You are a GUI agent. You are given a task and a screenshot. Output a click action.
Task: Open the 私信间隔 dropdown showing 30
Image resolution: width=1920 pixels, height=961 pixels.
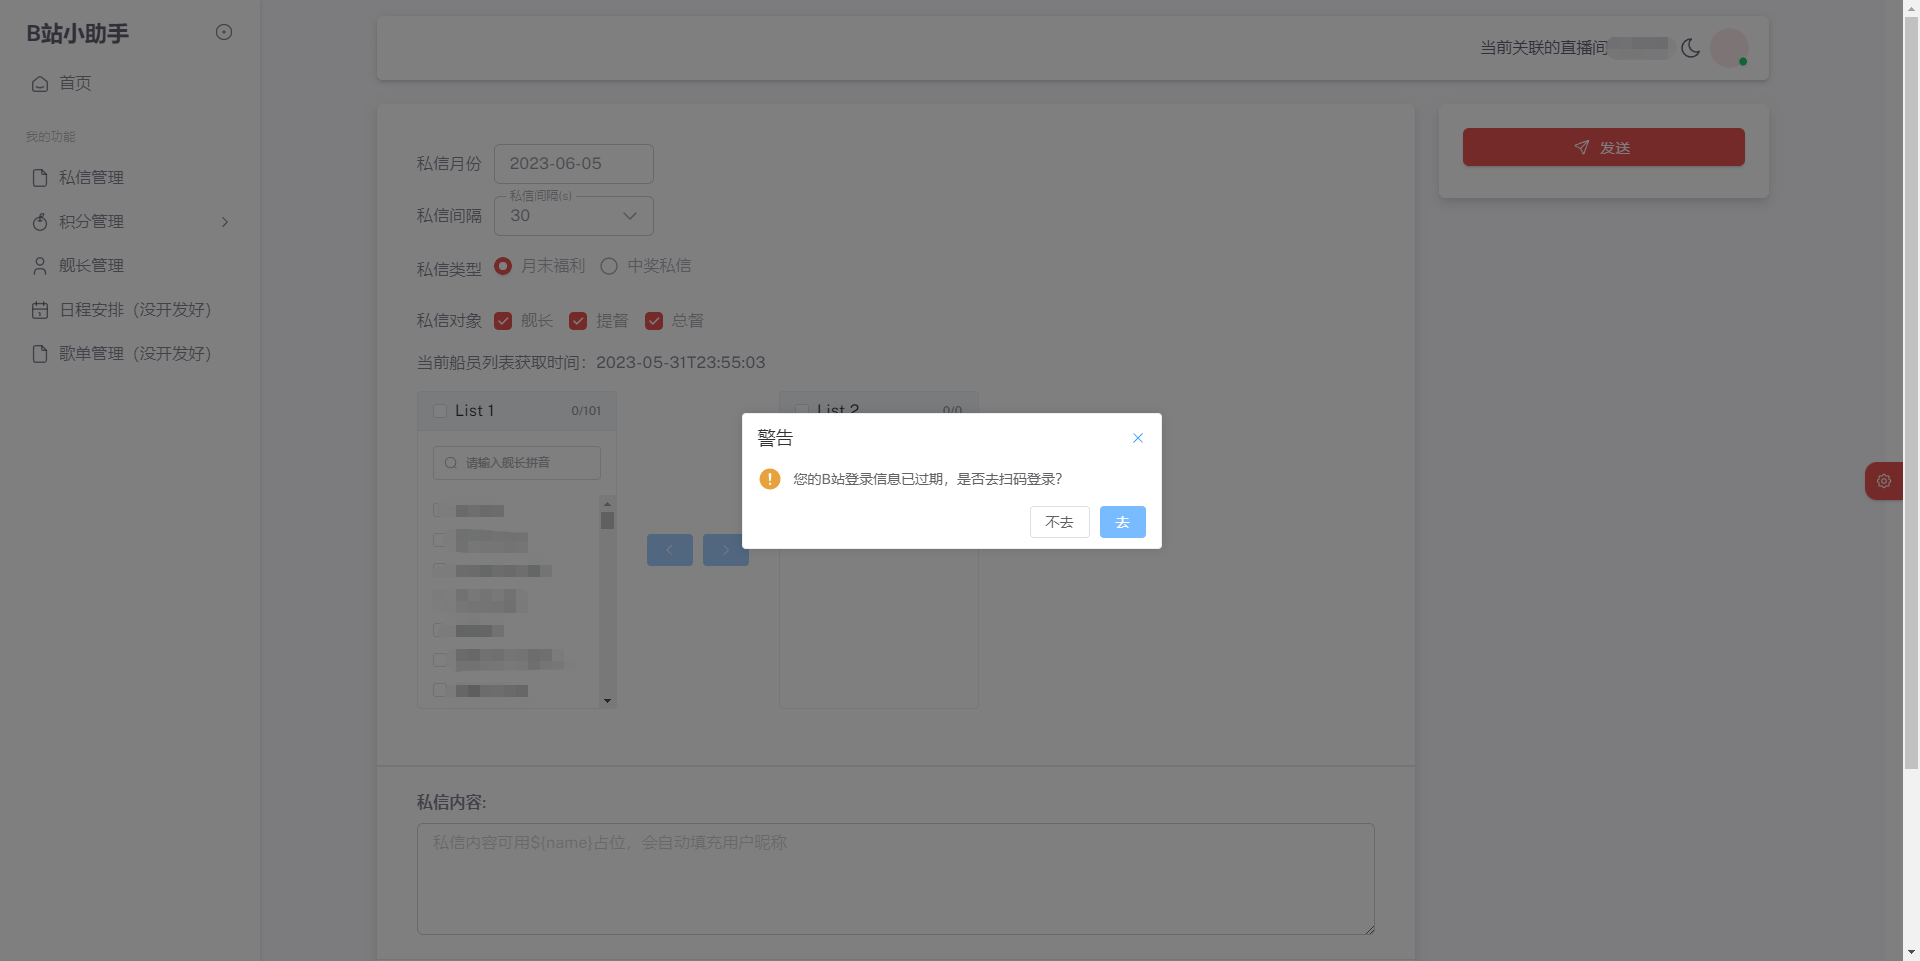[574, 216]
